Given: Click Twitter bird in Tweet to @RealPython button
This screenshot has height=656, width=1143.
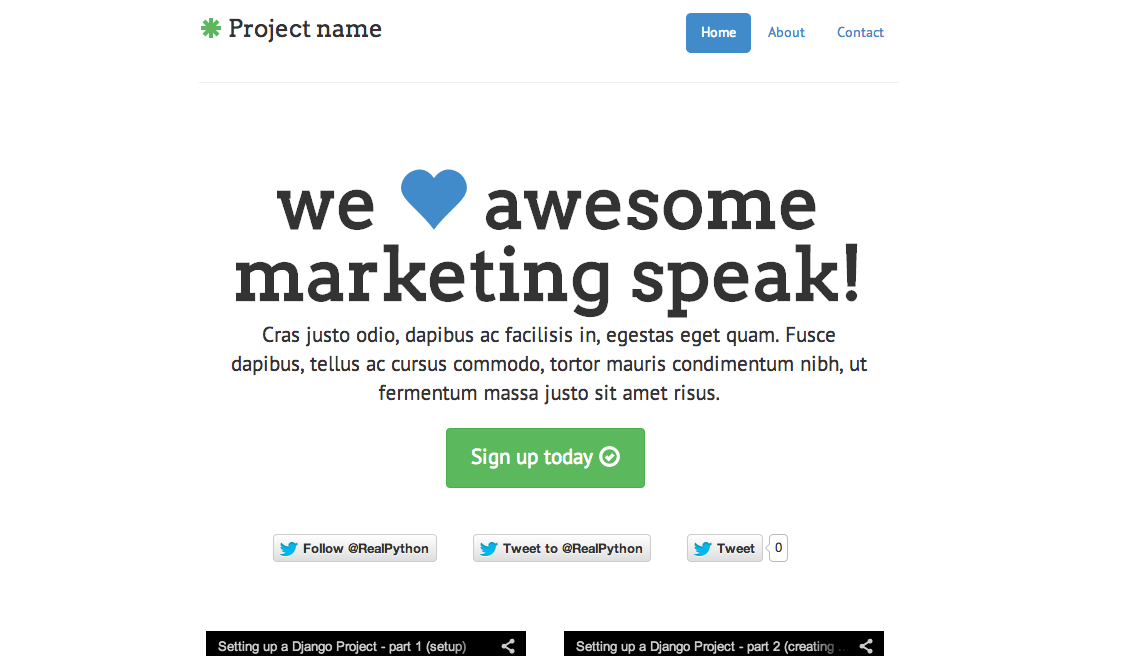Looking at the screenshot, I should (488, 548).
